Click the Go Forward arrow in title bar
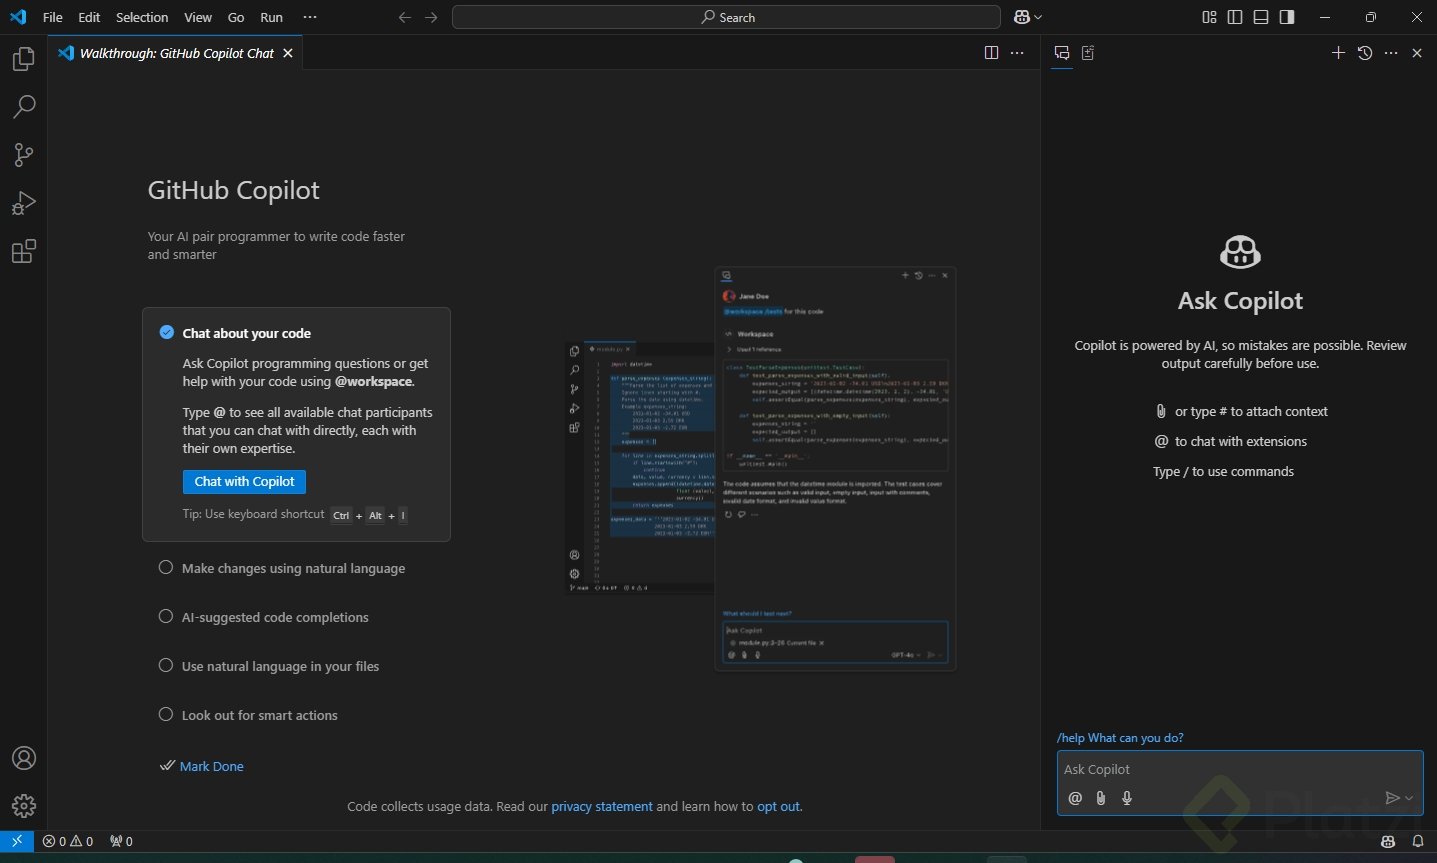Screen dimensions: 1437x863 pos(431,17)
